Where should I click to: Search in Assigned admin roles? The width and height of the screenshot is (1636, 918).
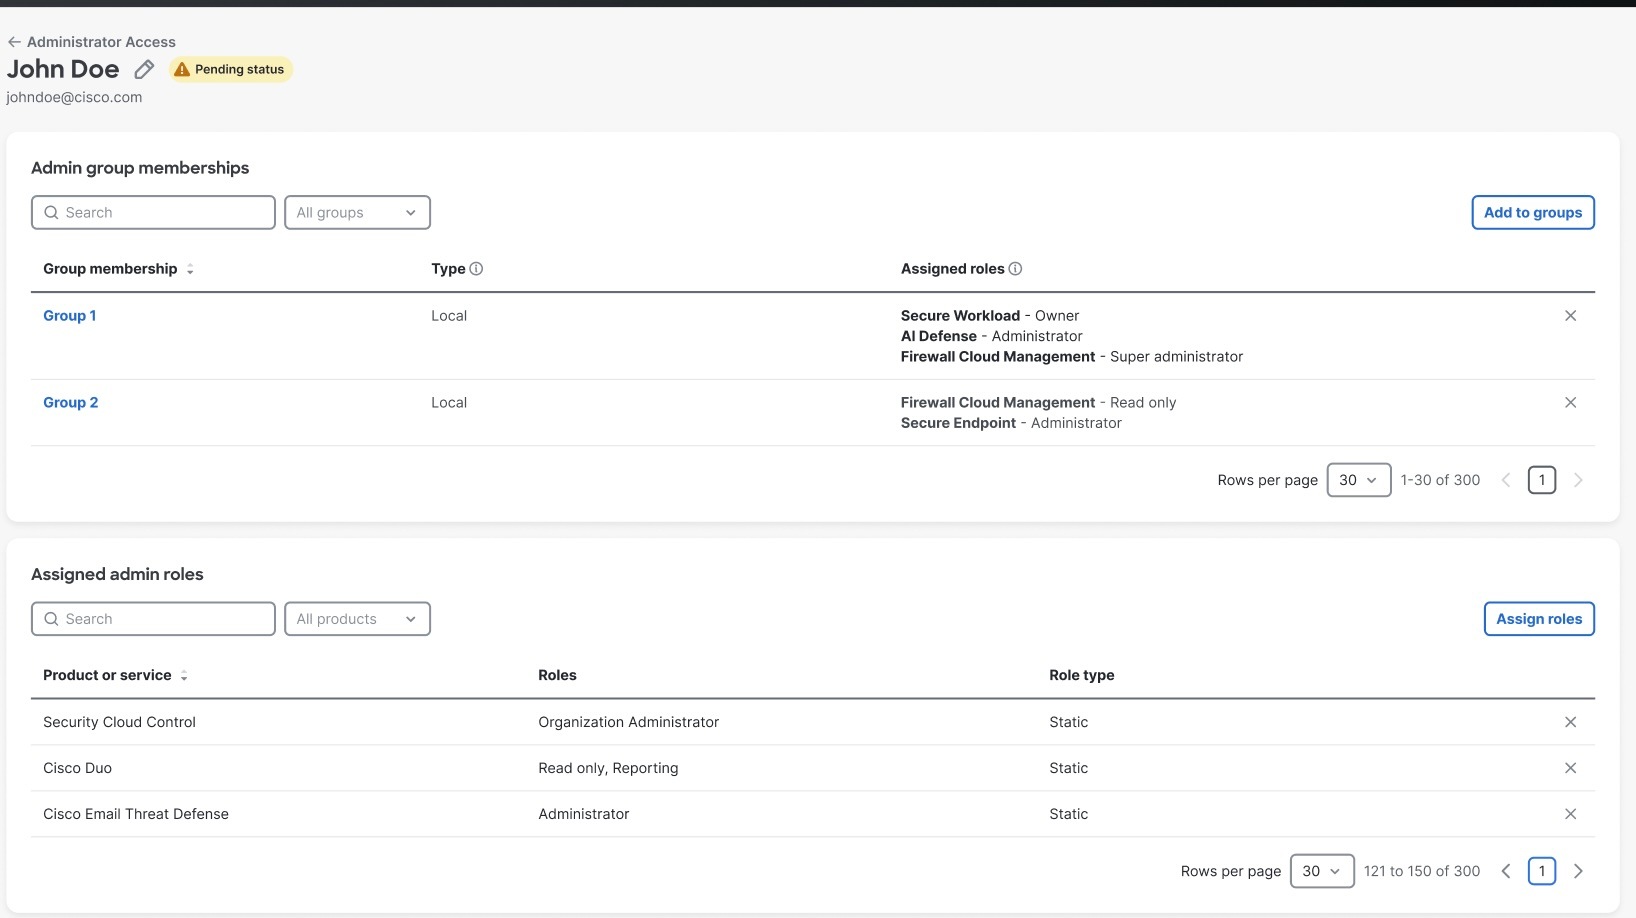(x=153, y=619)
